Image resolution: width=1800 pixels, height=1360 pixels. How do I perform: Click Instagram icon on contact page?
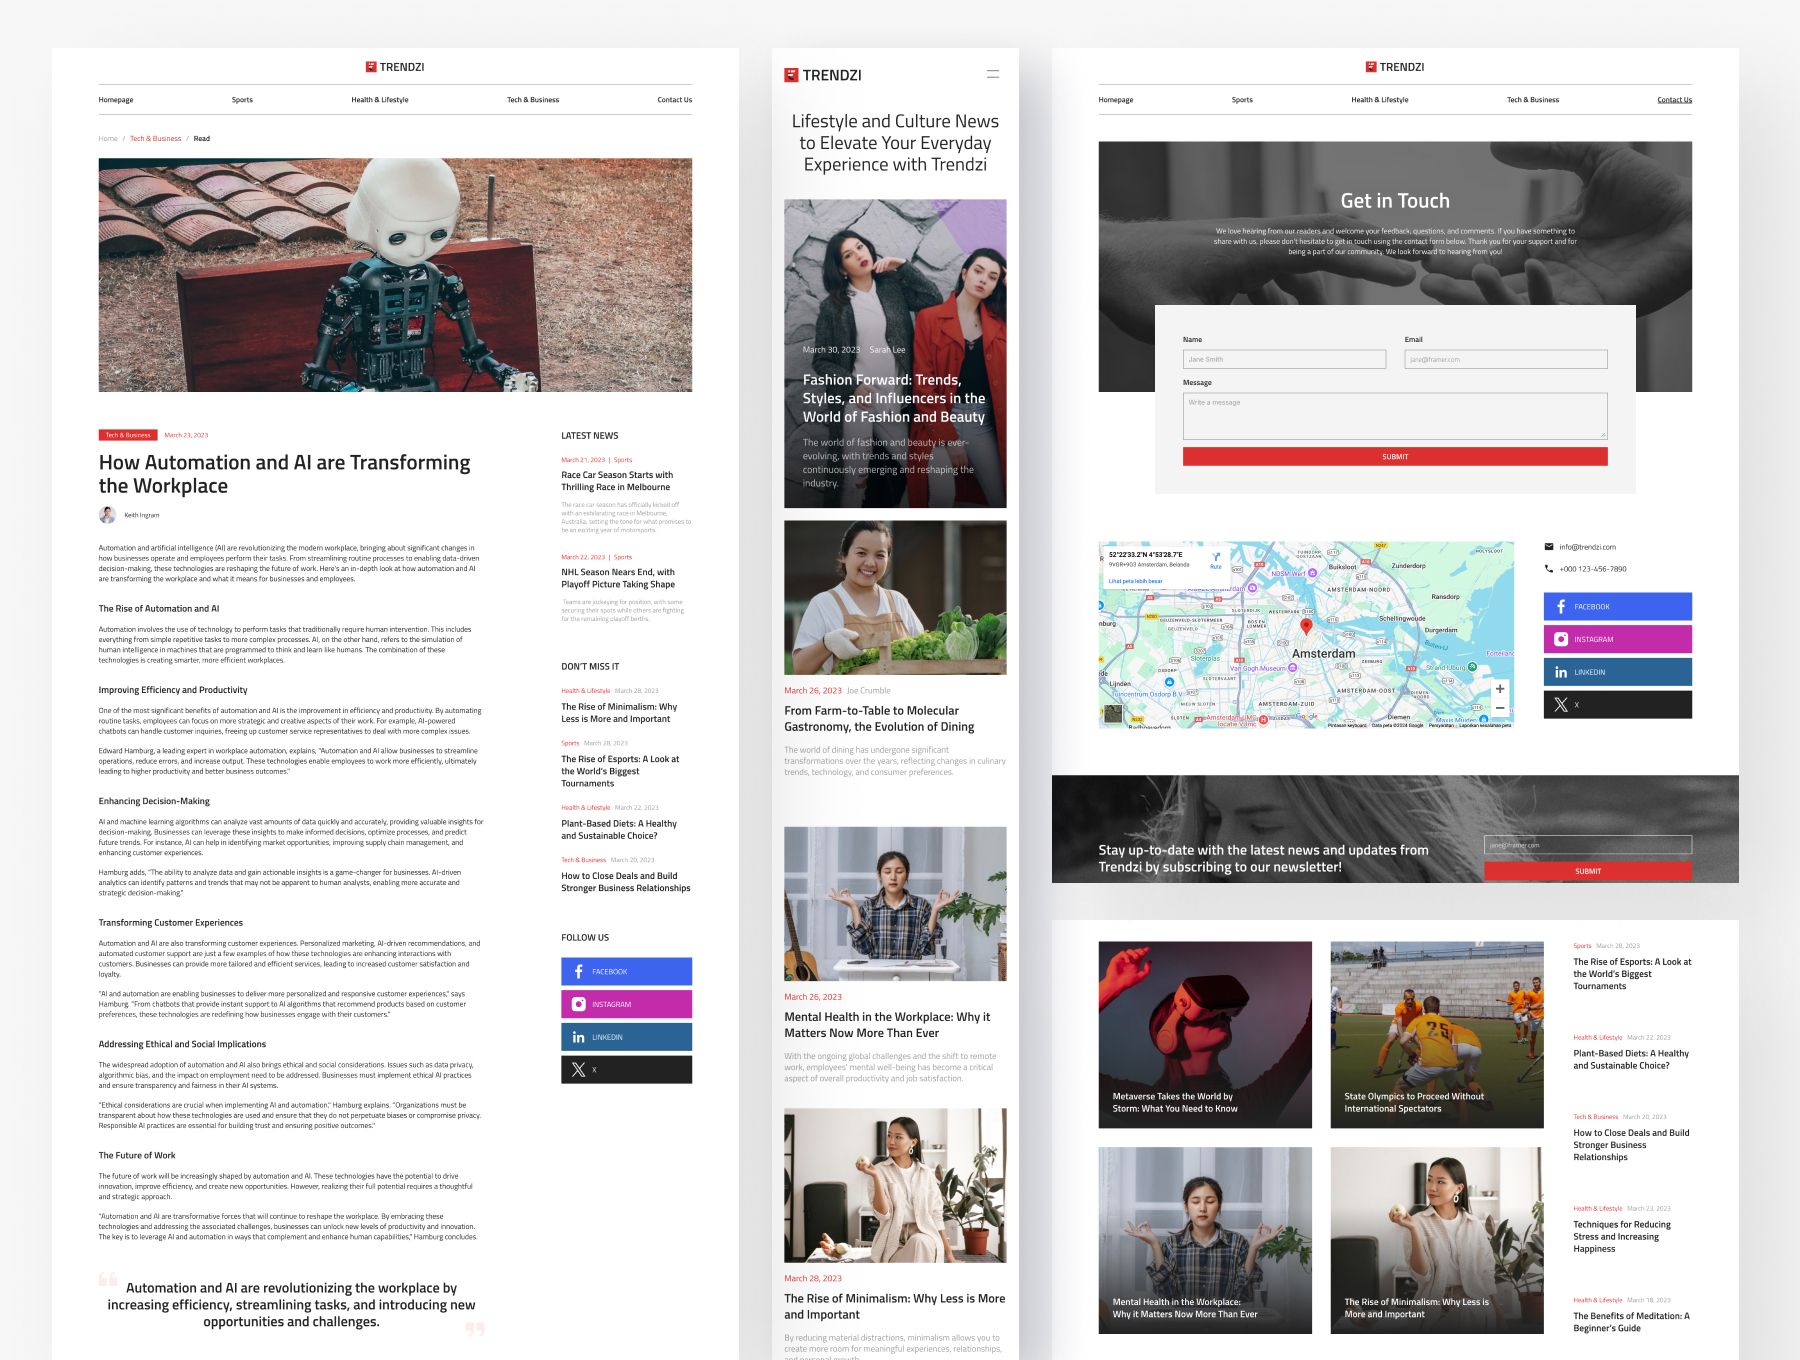click(x=1561, y=639)
